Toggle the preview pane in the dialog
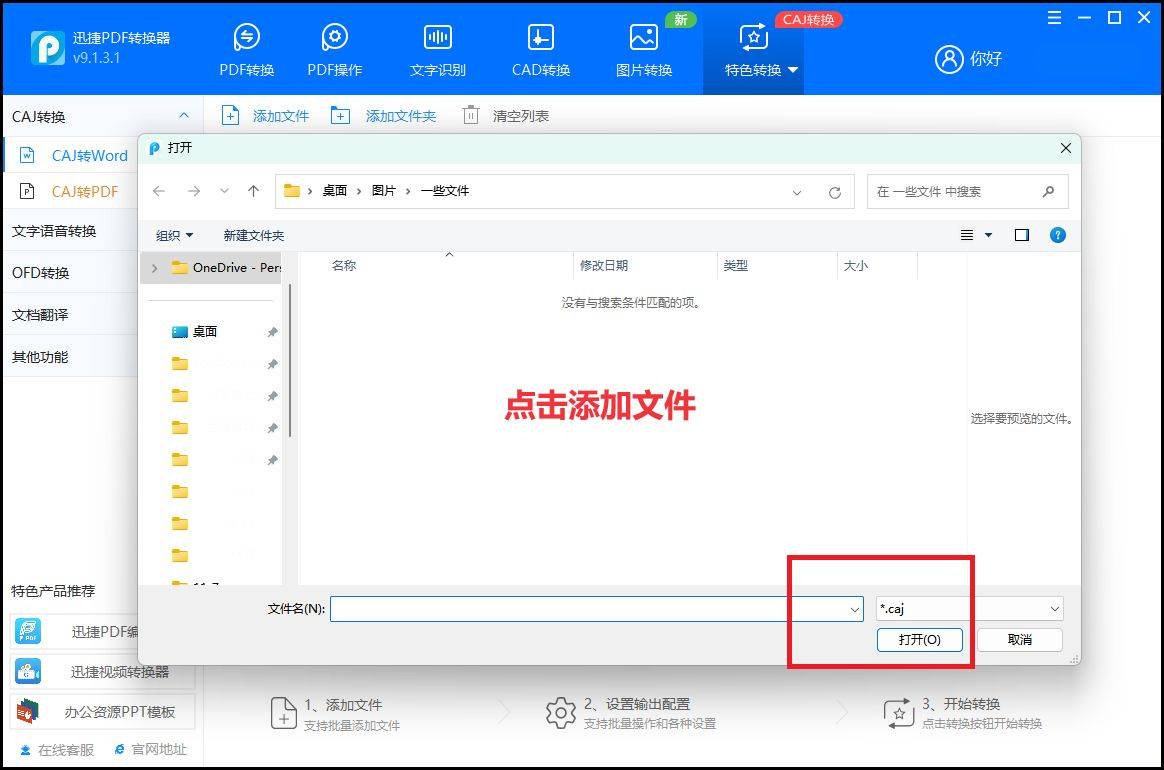Screen dimensions: 1164x770 1021,235
